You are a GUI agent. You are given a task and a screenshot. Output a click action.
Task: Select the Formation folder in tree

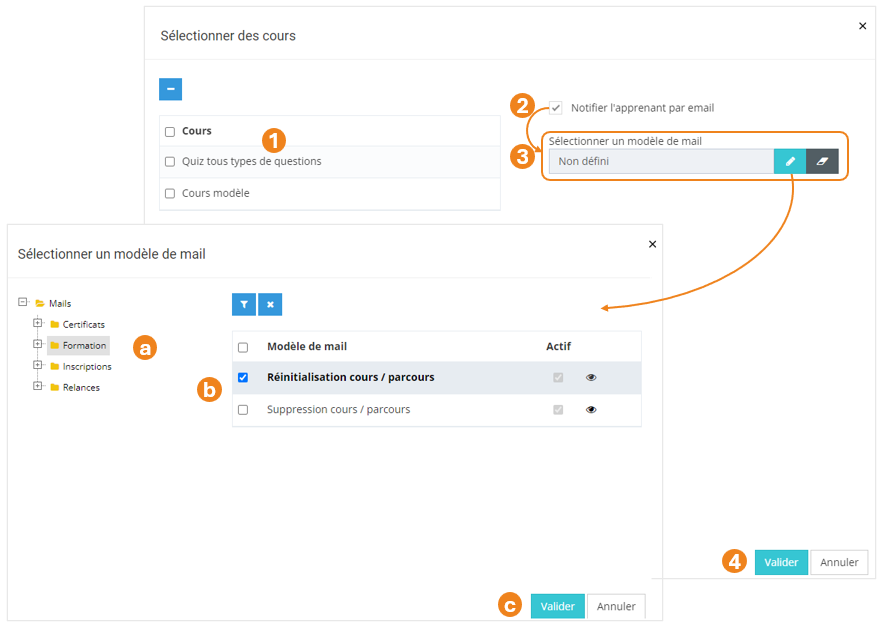tap(84, 345)
